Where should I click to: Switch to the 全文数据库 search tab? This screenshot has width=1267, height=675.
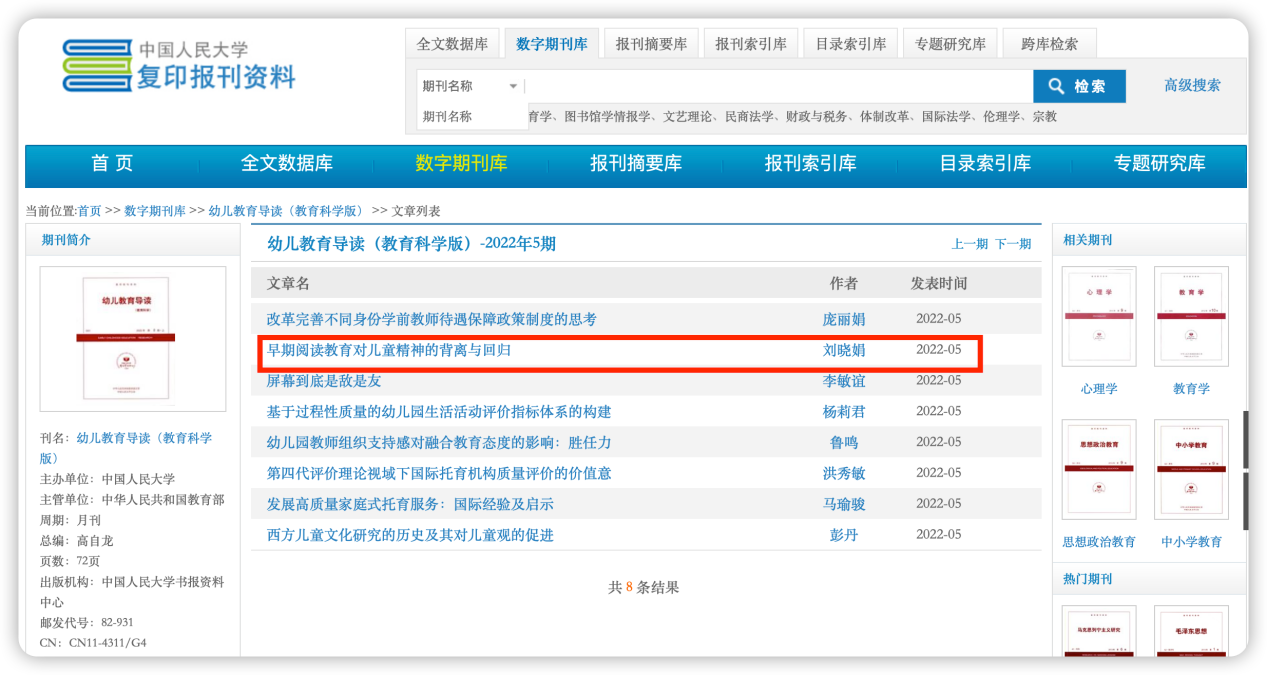tap(452, 44)
